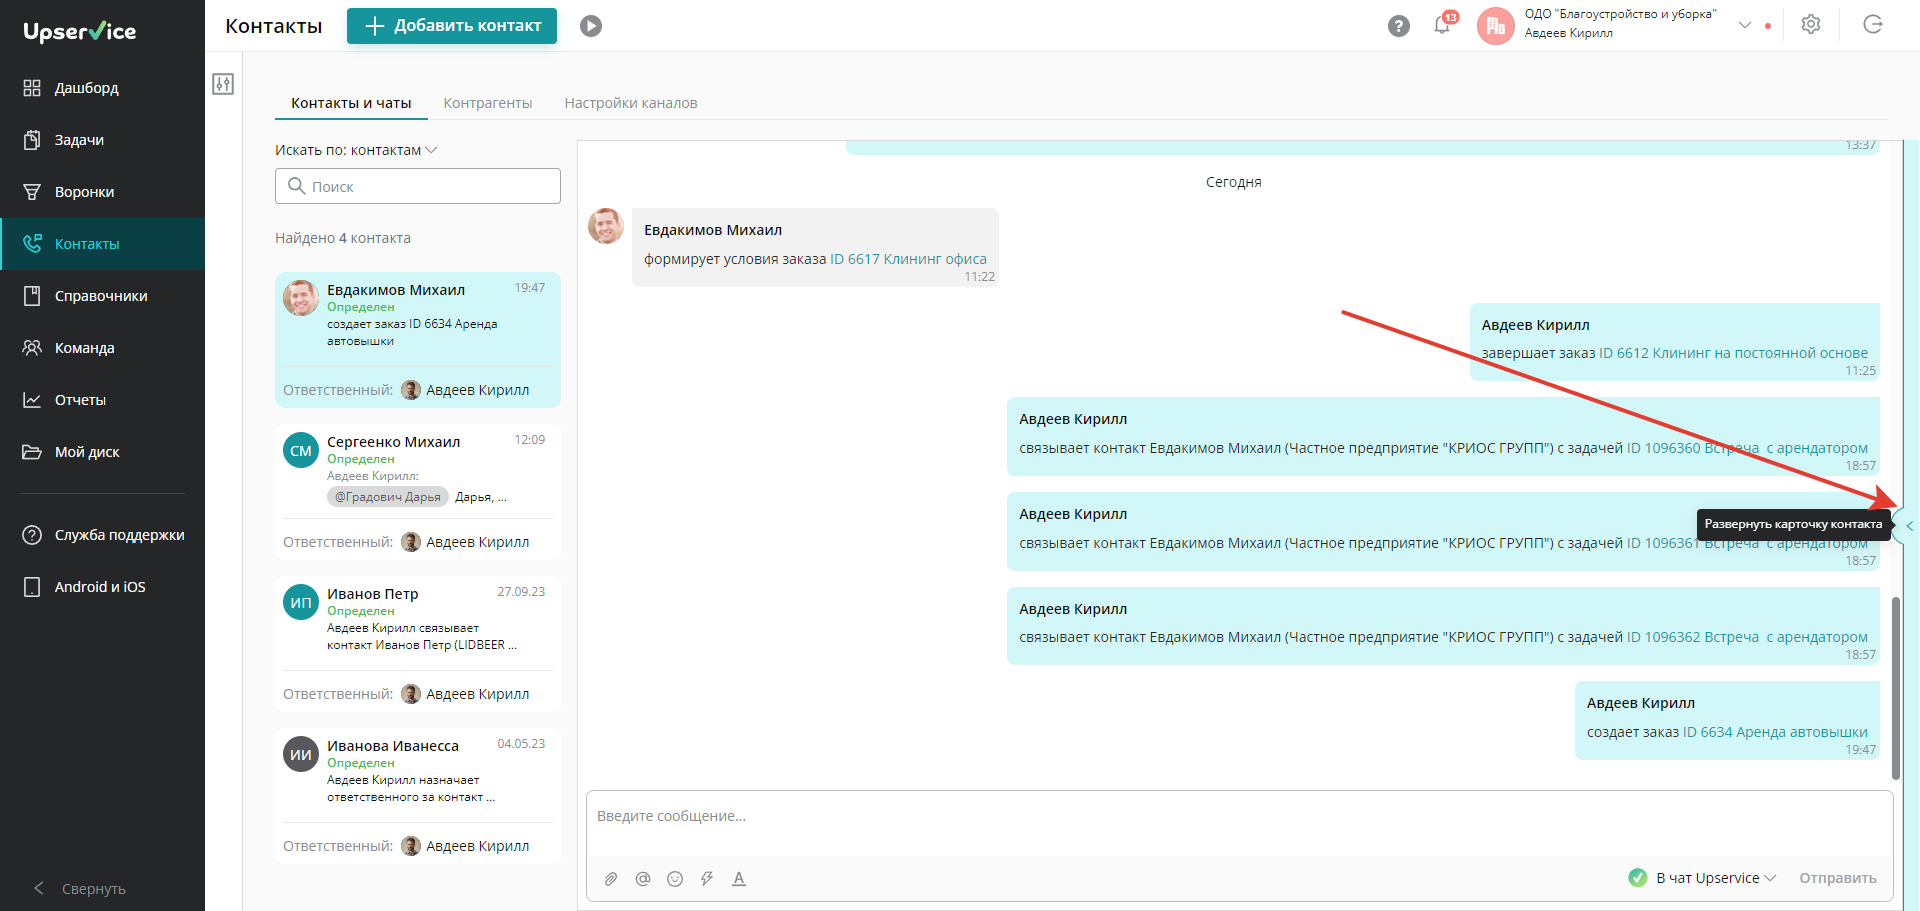Select contact Сергеенко Михаил in list
Screen dimensions: 1920x911
pyautogui.click(x=418, y=492)
